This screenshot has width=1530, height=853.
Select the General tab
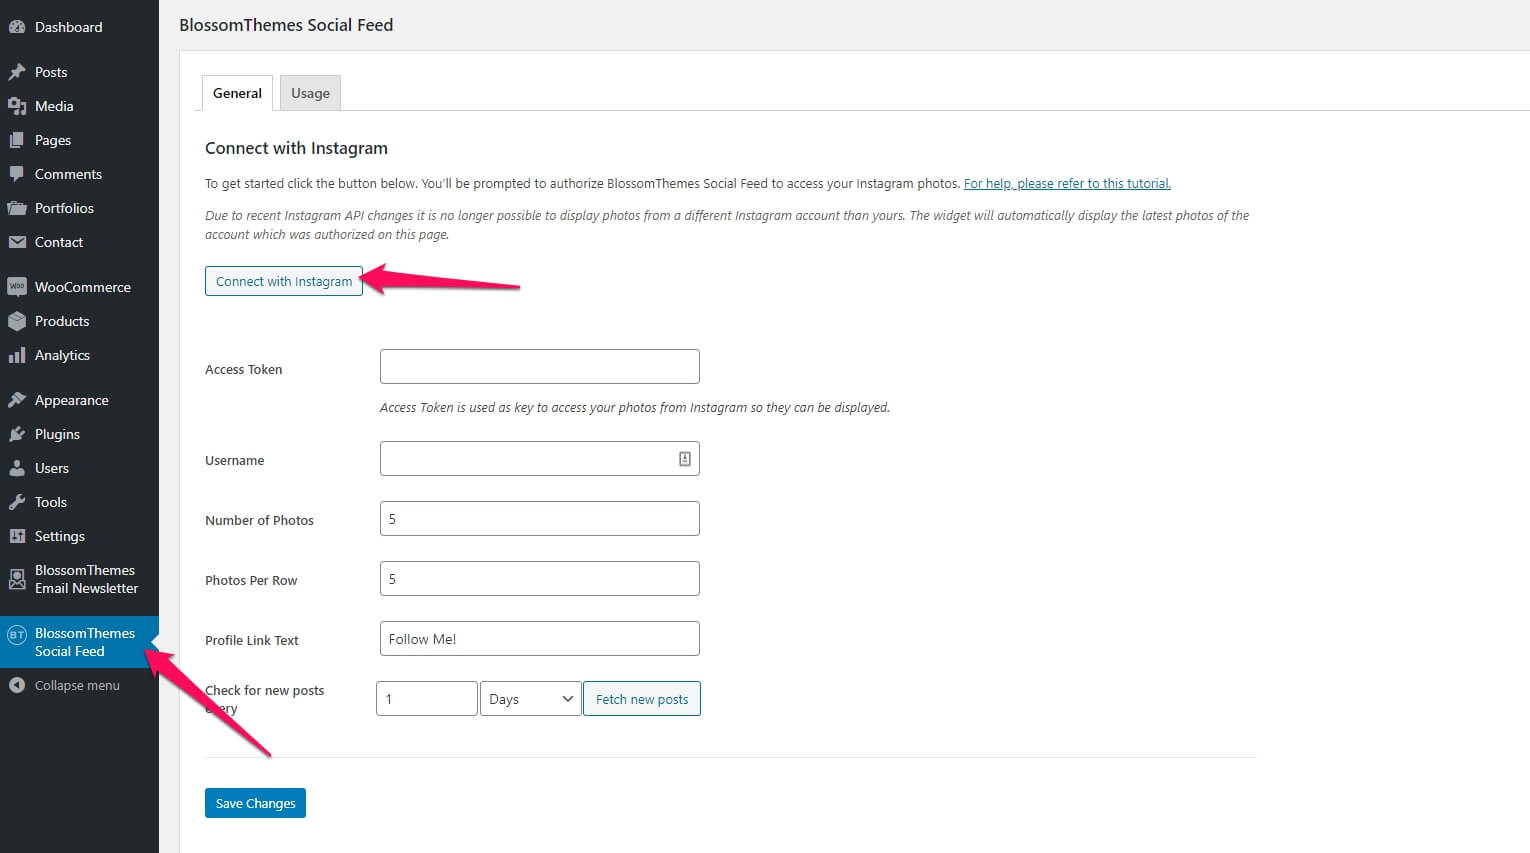point(237,93)
